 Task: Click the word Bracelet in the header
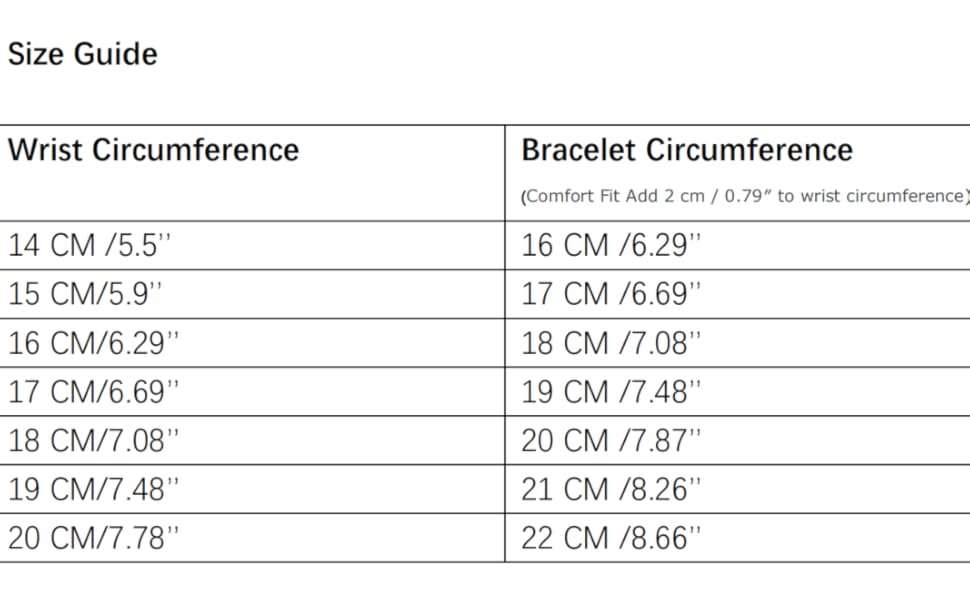coord(578,150)
